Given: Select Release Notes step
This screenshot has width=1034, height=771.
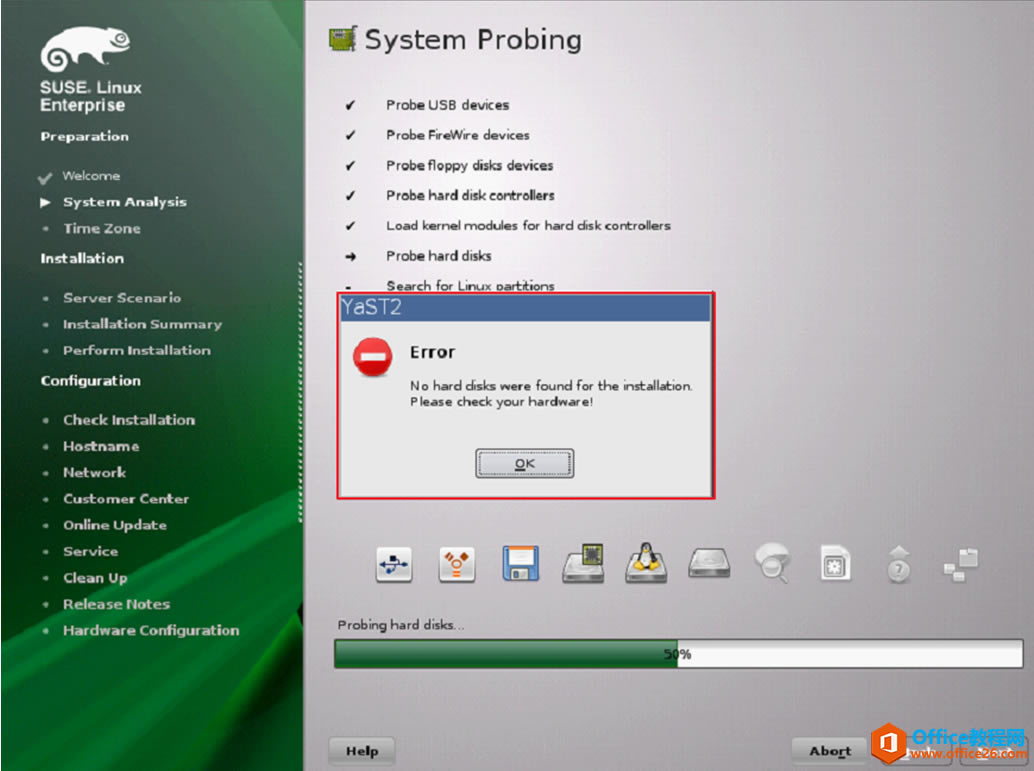Looking at the screenshot, I should [x=116, y=604].
